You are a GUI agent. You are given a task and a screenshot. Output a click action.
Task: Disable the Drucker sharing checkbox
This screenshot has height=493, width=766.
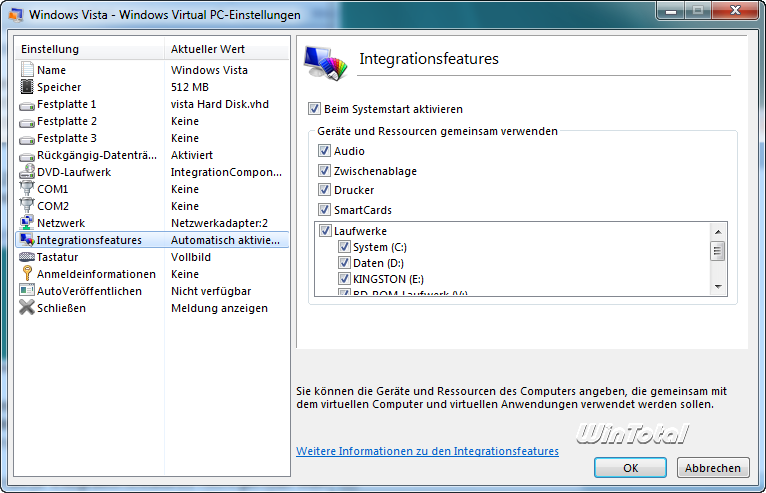[324, 190]
